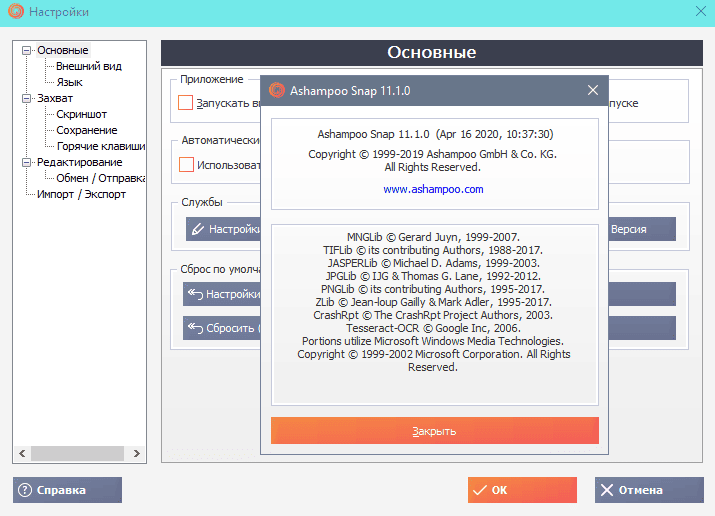Close the Настройки window with X
715x516 pixels.
click(x=701, y=11)
